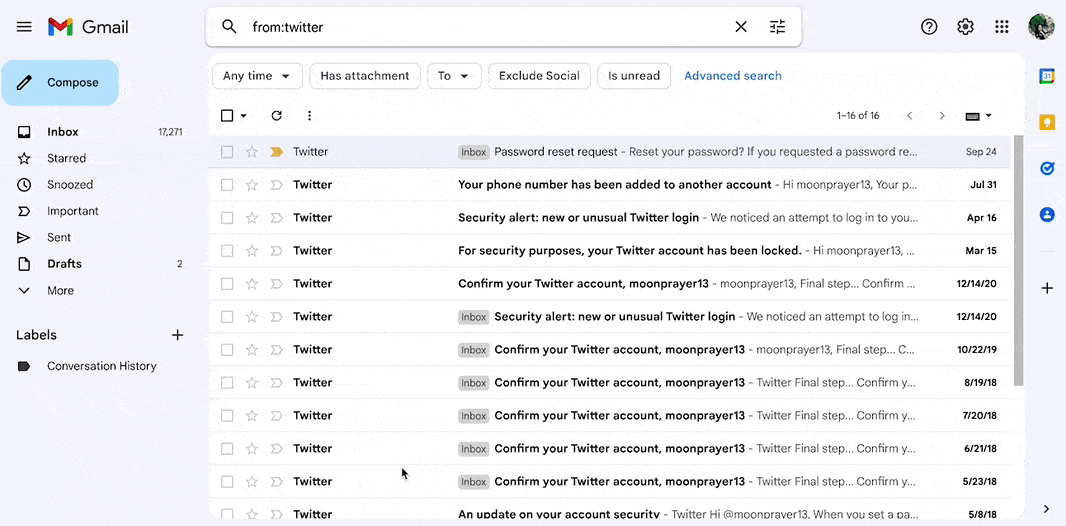Screen dimensions: 1066x526
Task: Click the refresh icon above email list
Action: pyautogui.click(x=277, y=116)
